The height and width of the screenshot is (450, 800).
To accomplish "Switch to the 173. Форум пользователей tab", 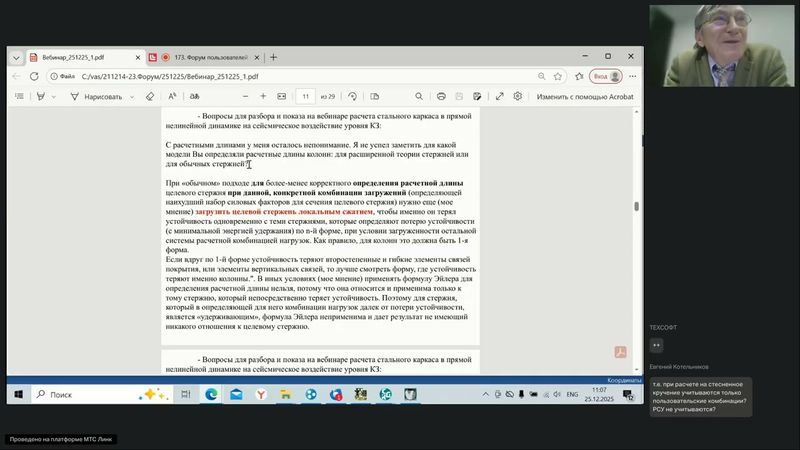I will tap(206, 57).
